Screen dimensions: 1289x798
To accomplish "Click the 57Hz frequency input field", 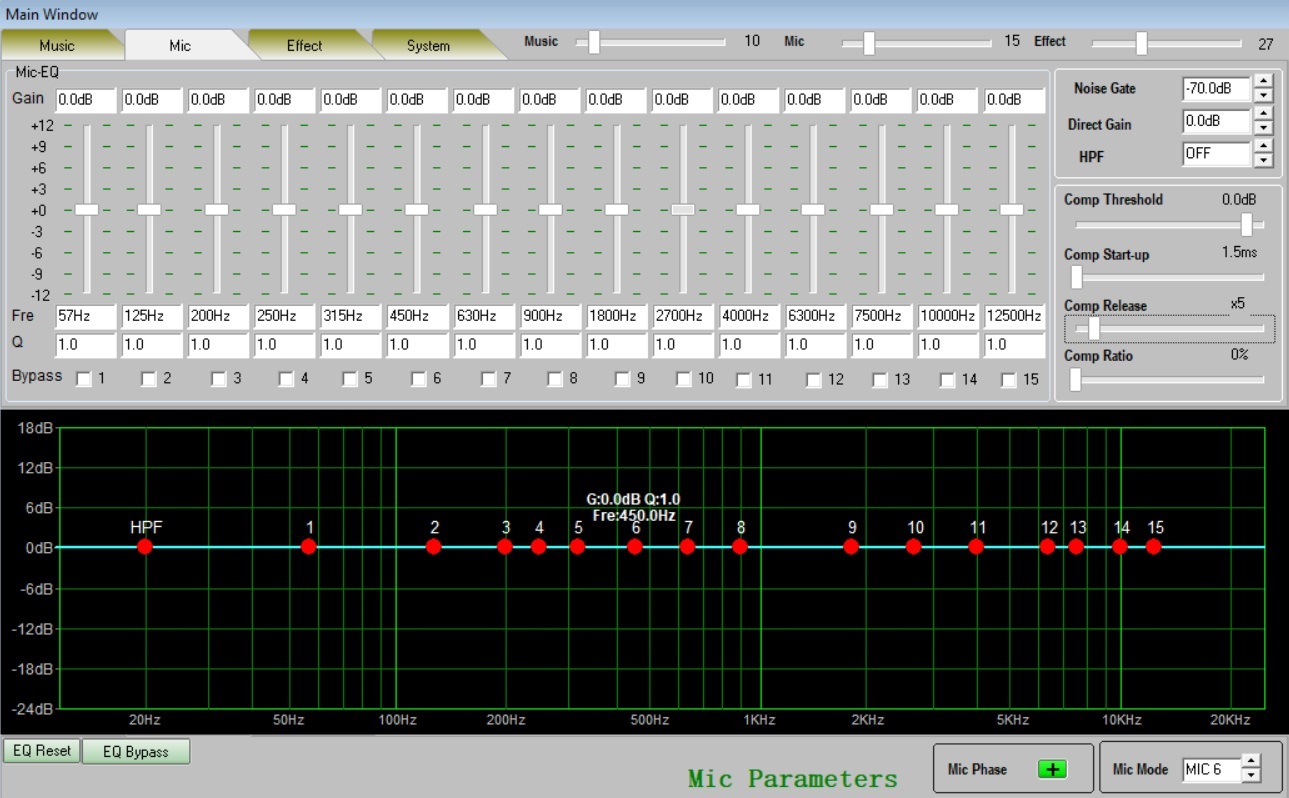I will coord(86,316).
